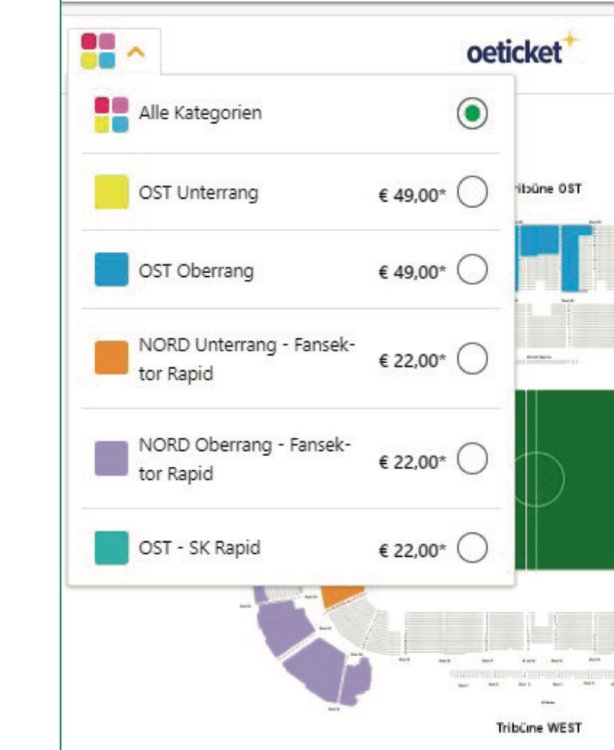Choose NORD Unterrang Fansektor radio button
The width and height of the screenshot is (614, 750).
tap(472, 359)
